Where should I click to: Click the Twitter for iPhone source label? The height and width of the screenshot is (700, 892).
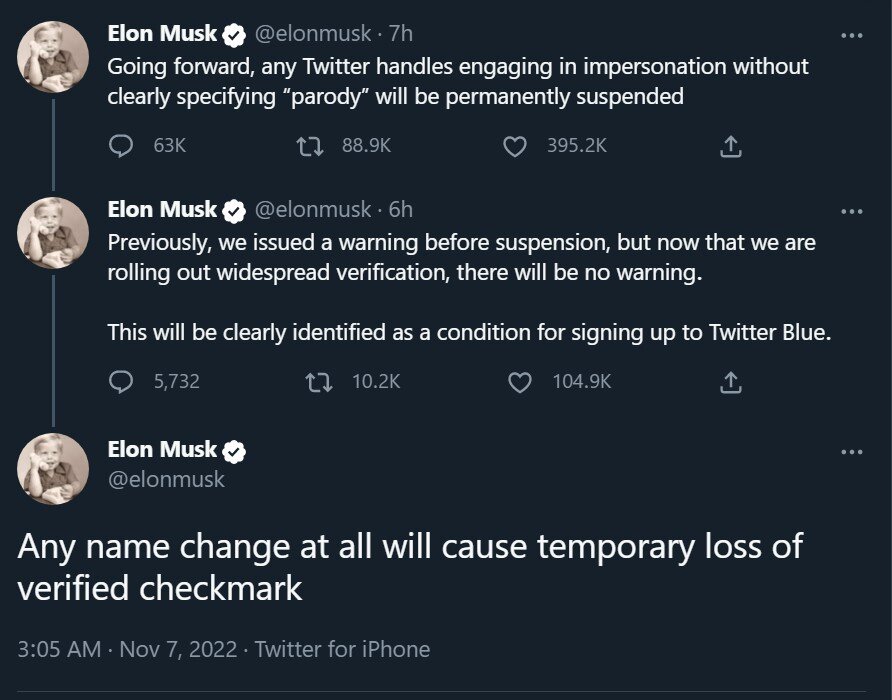coord(342,649)
